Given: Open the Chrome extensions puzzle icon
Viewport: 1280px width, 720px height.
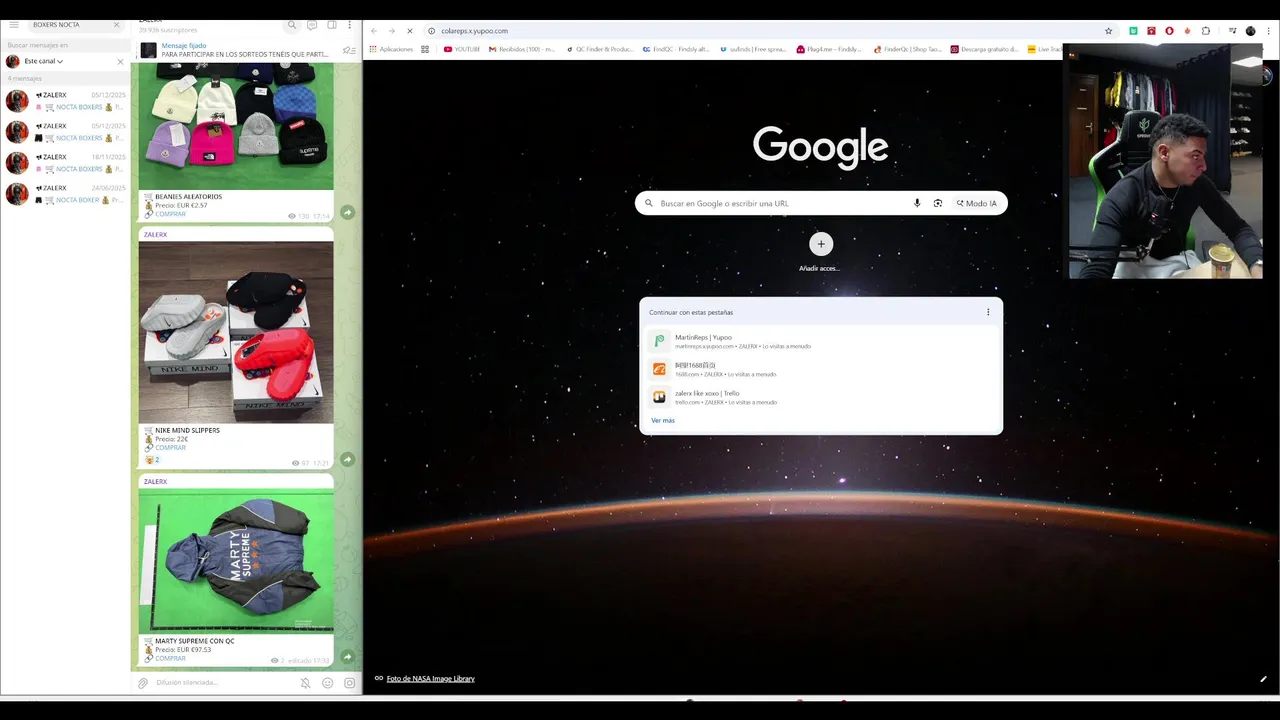Looking at the screenshot, I should pos(1205,31).
